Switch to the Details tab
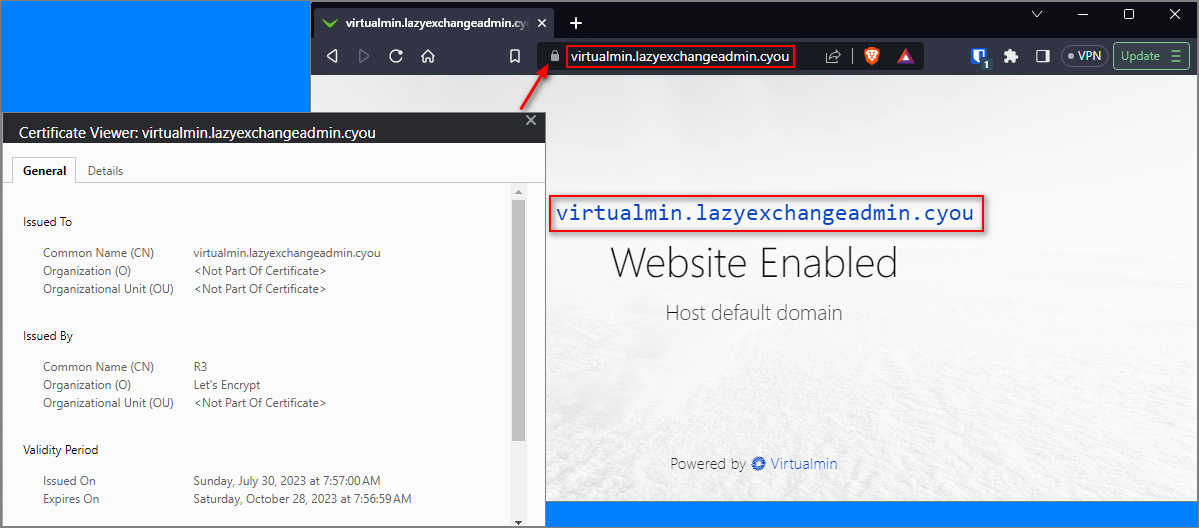Screen dimensions: 1199x528 [105, 171]
